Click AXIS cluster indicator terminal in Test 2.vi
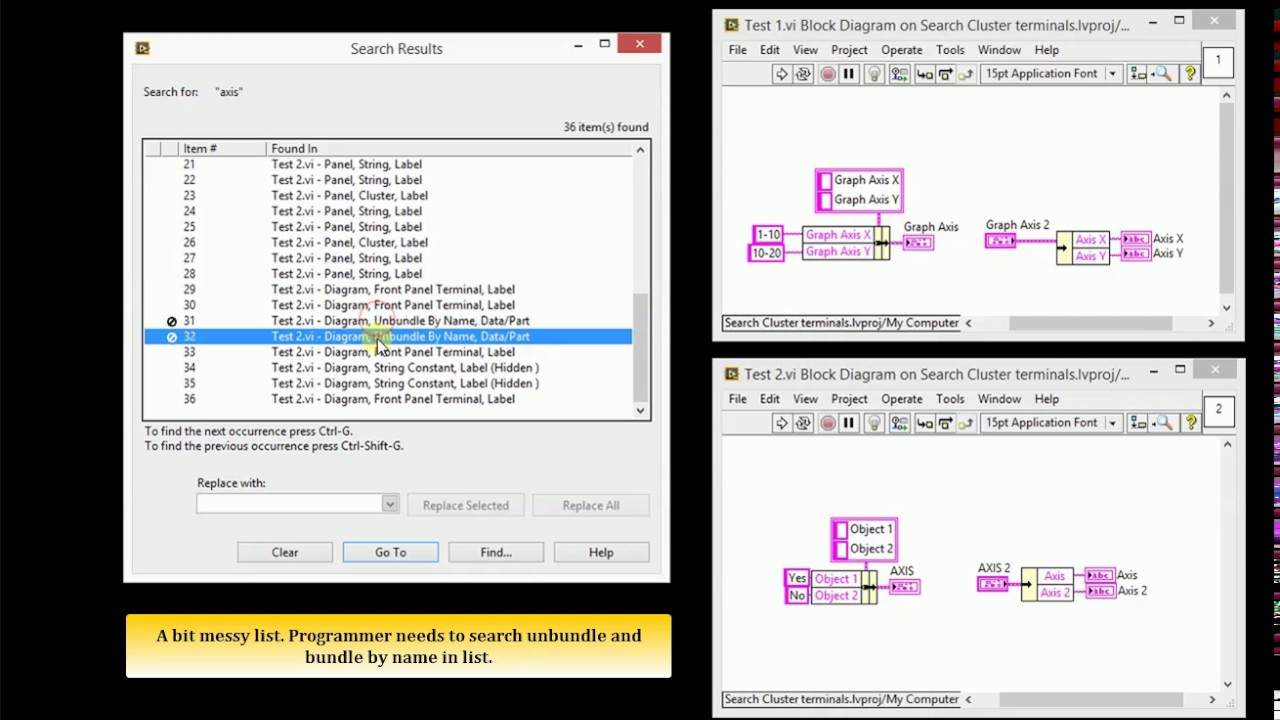Image resolution: width=1280 pixels, height=720 pixels. 904,586
